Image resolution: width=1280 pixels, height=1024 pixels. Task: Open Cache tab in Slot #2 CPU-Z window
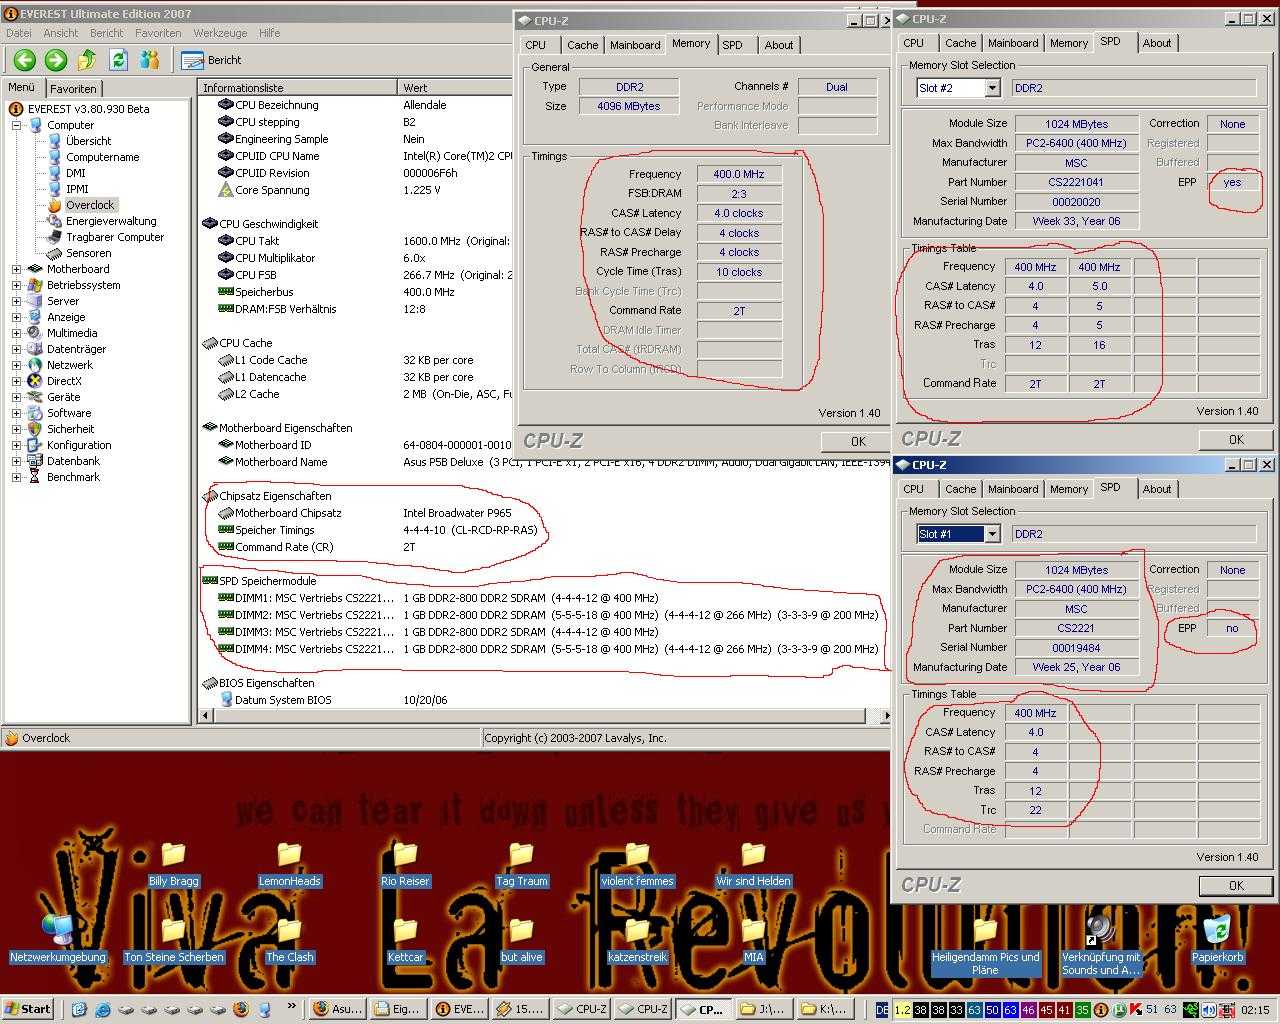tap(961, 43)
